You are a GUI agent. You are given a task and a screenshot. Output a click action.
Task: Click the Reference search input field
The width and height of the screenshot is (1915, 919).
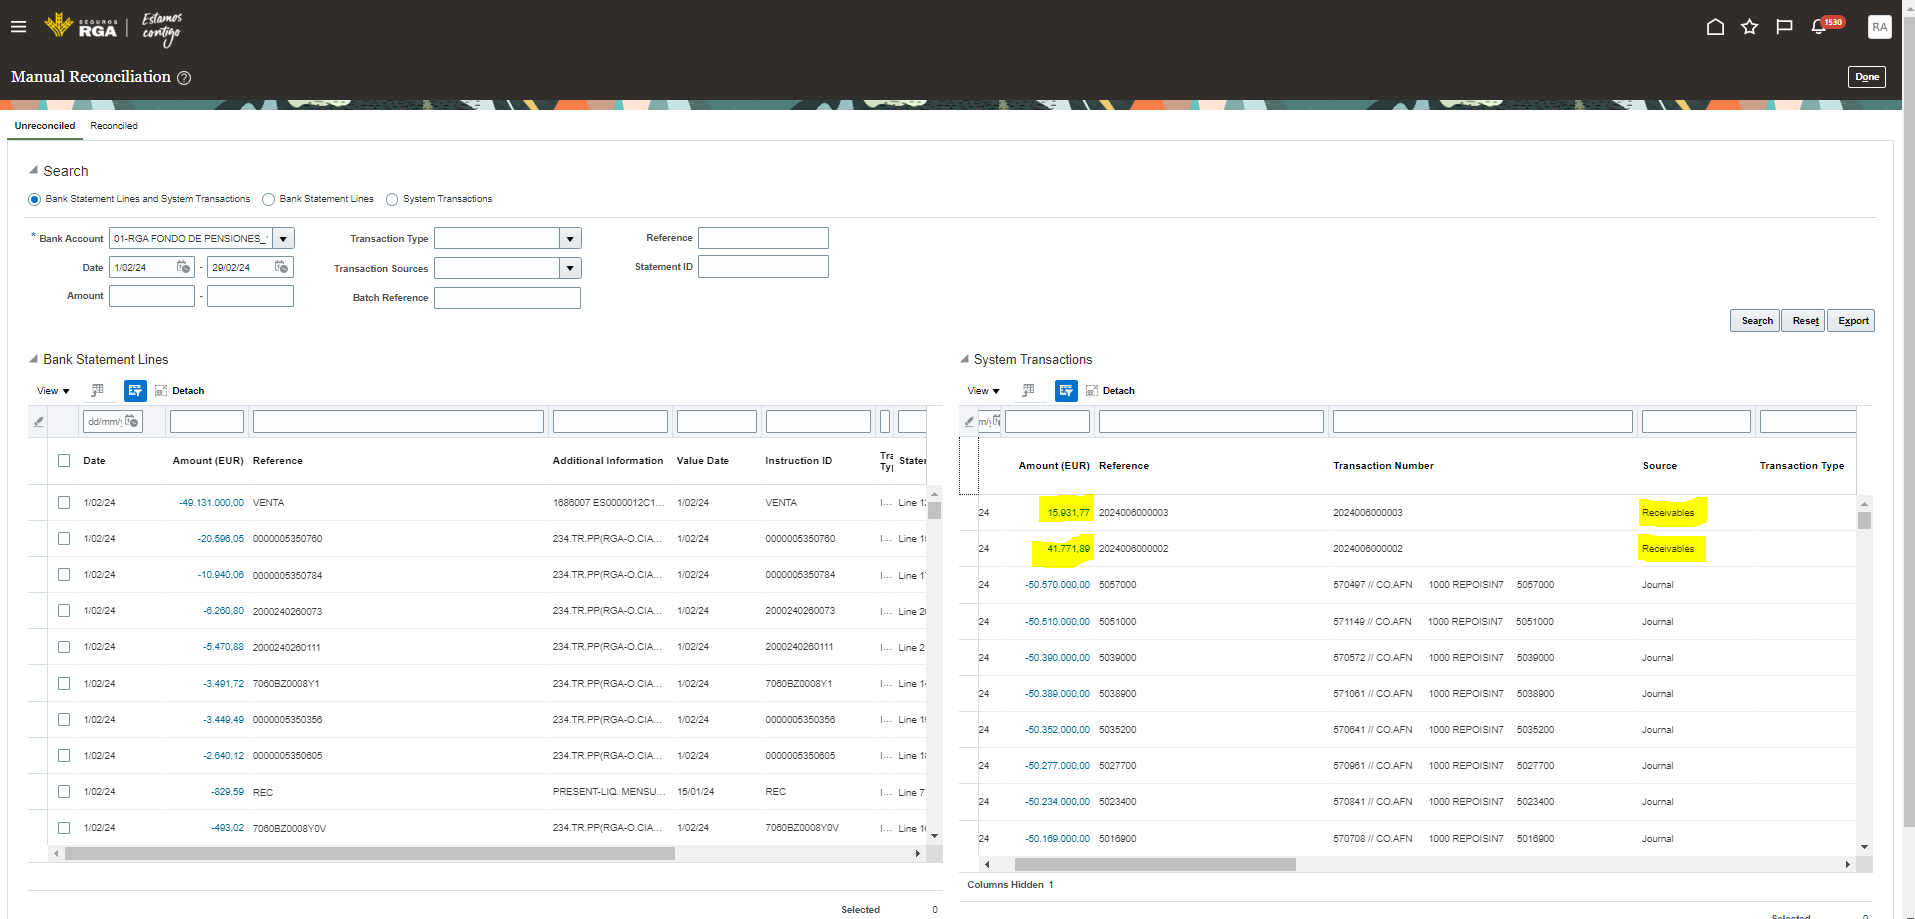tap(763, 238)
